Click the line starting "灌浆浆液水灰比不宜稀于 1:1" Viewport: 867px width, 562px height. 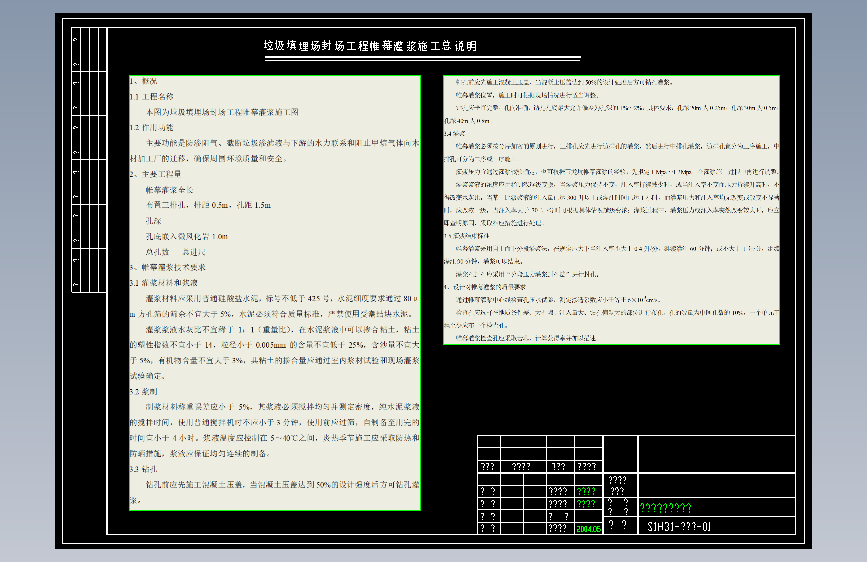tap(282, 329)
